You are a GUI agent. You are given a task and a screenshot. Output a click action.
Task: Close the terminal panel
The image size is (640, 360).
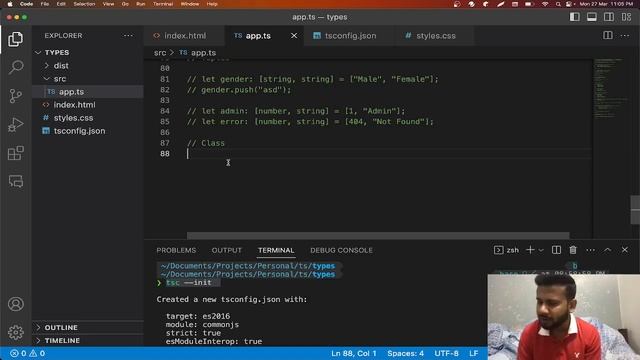pyautogui.click(x=625, y=250)
